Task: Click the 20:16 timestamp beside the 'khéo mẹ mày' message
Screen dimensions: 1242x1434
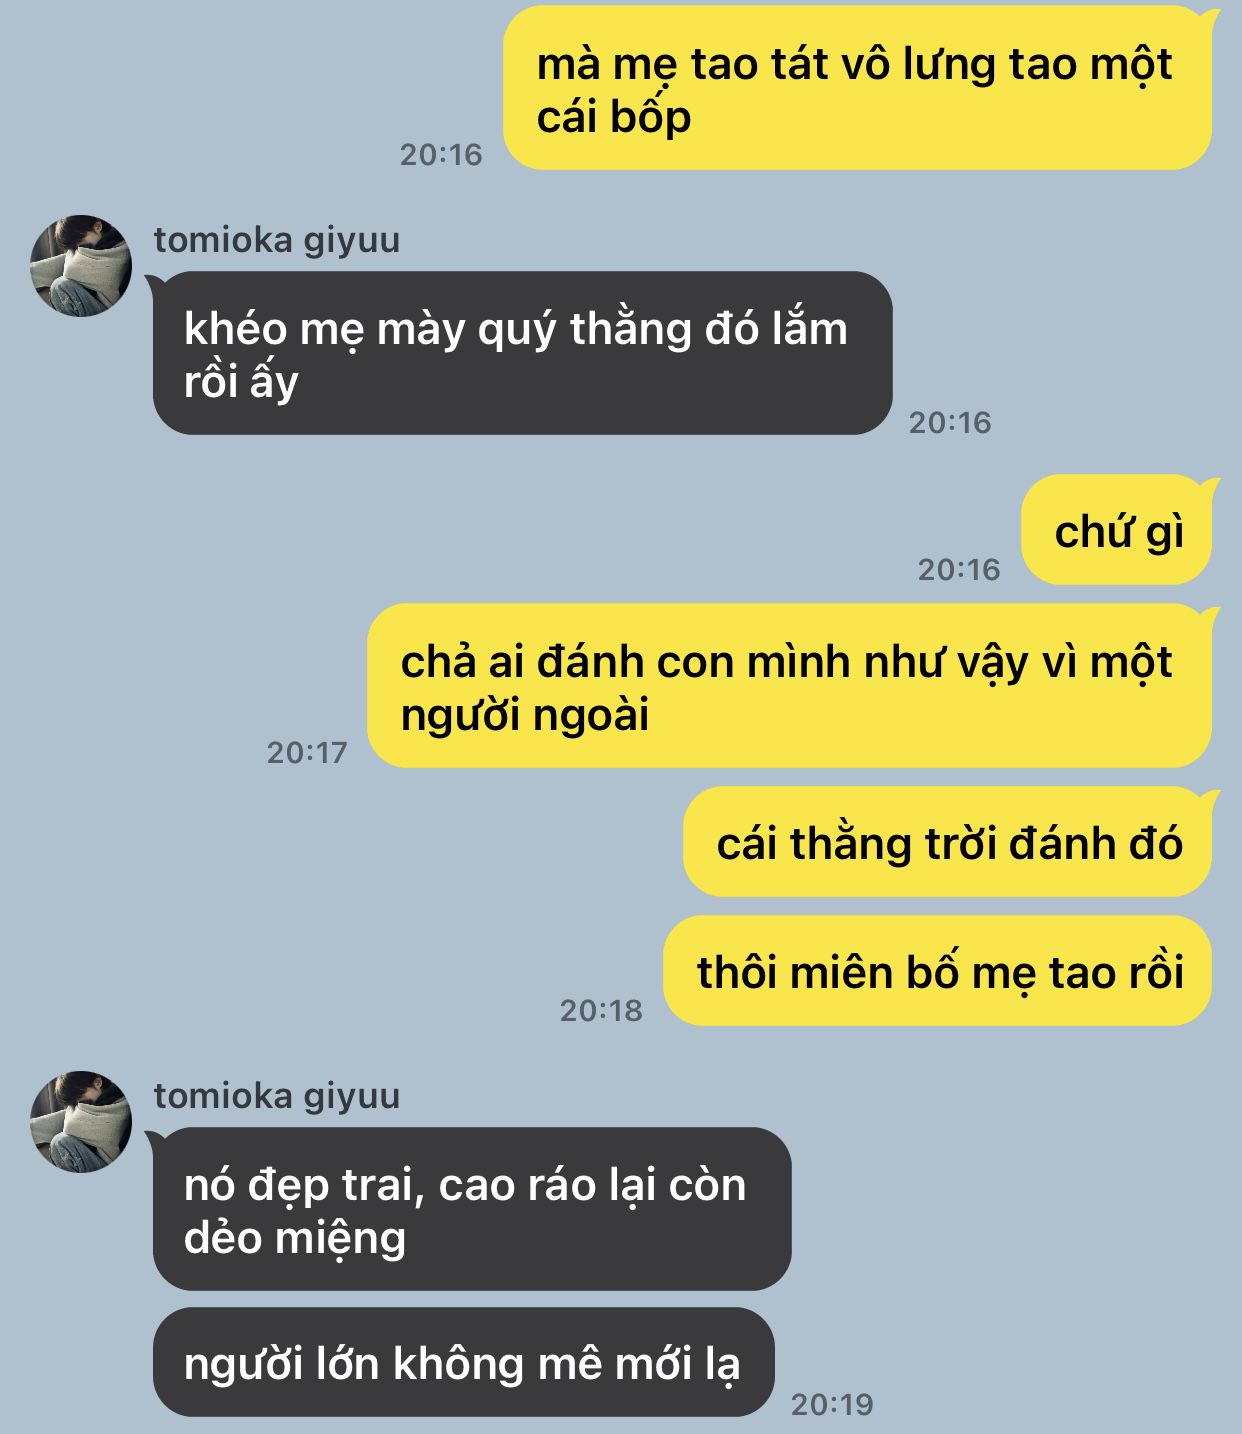Action: tap(950, 422)
